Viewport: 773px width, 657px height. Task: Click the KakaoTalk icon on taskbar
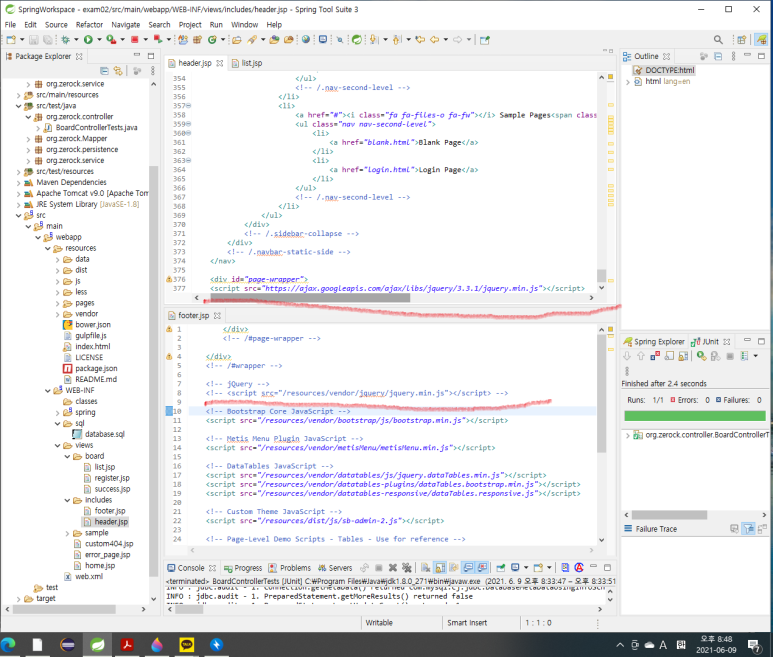[x=186, y=644]
